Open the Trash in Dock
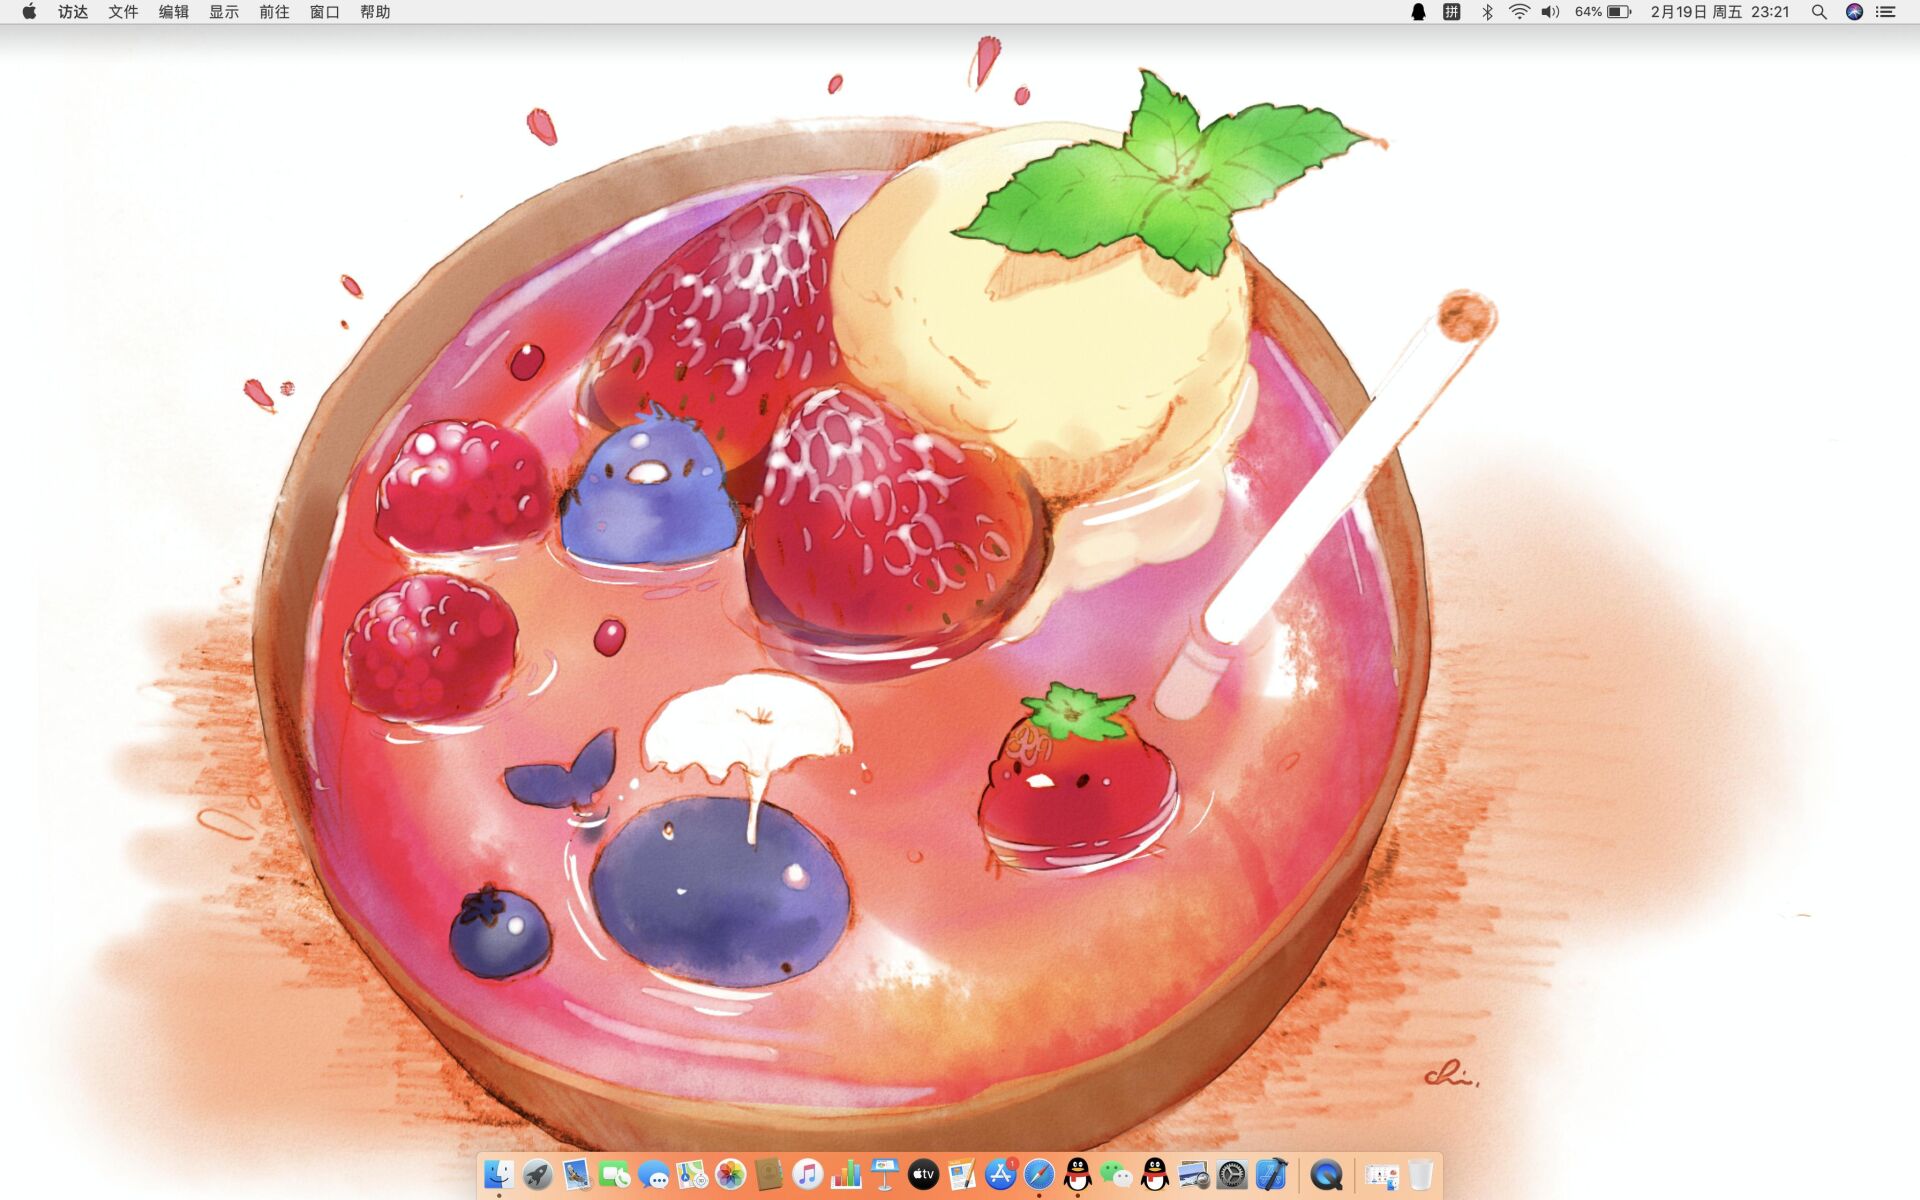 tap(1420, 1174)
